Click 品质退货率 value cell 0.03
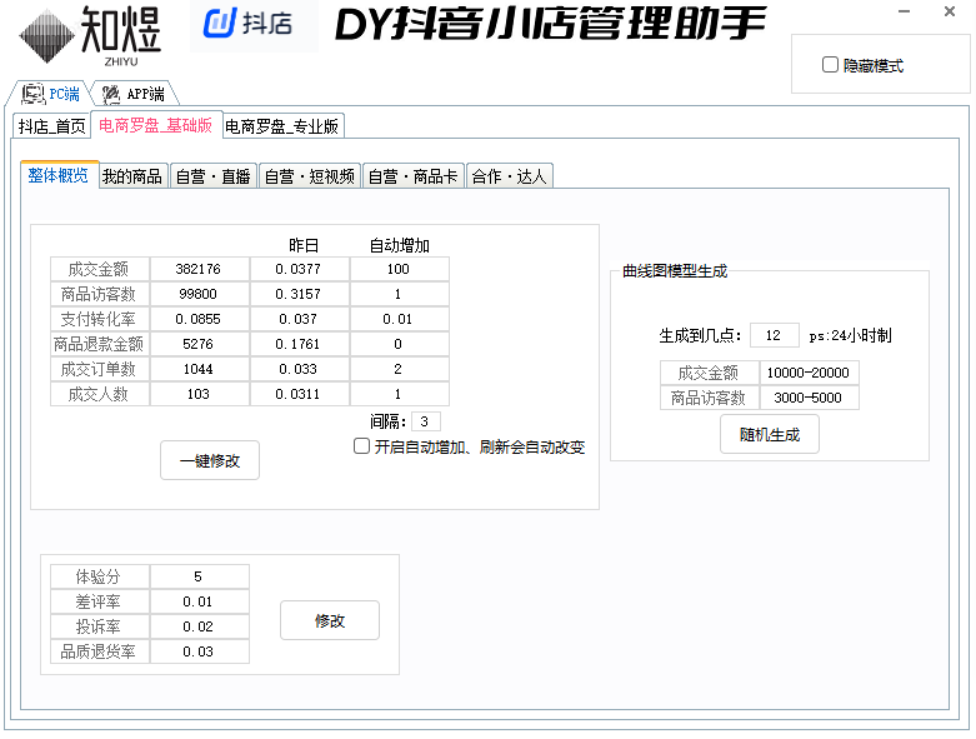The width and height of the screenshot is (976, 739). (x=200, y=651)
